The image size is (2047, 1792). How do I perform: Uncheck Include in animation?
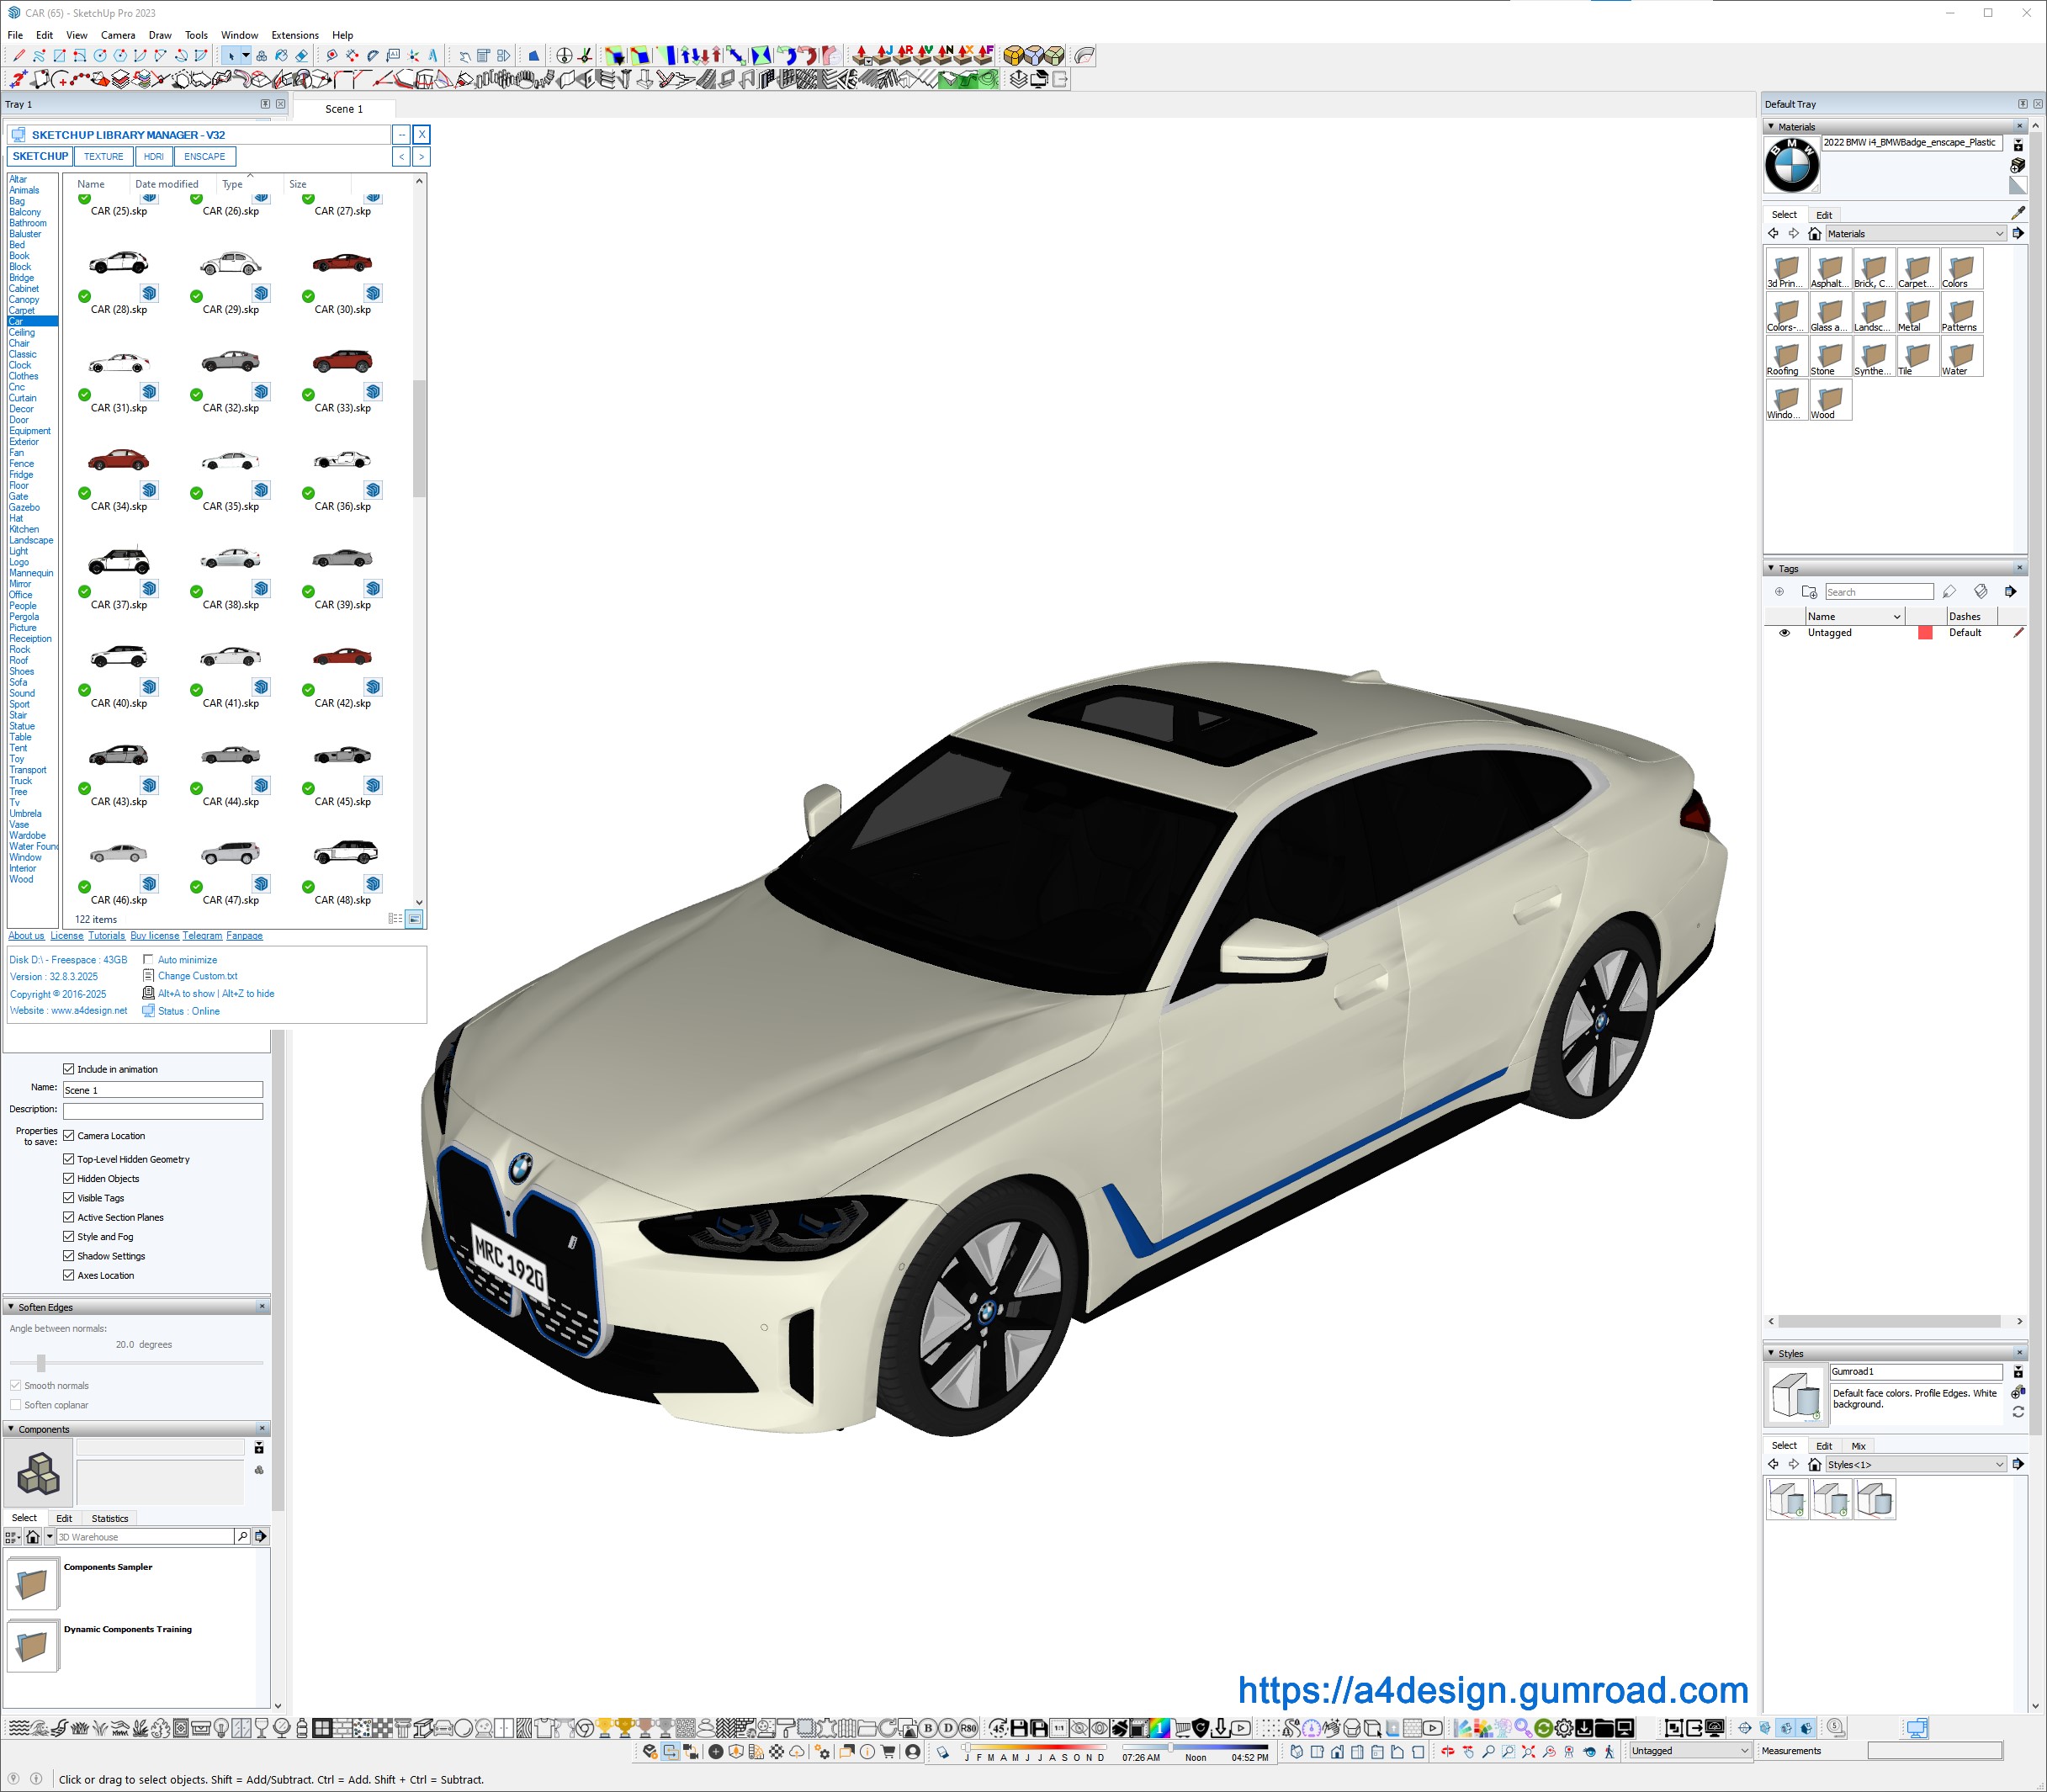click(x=69, y=1069)
